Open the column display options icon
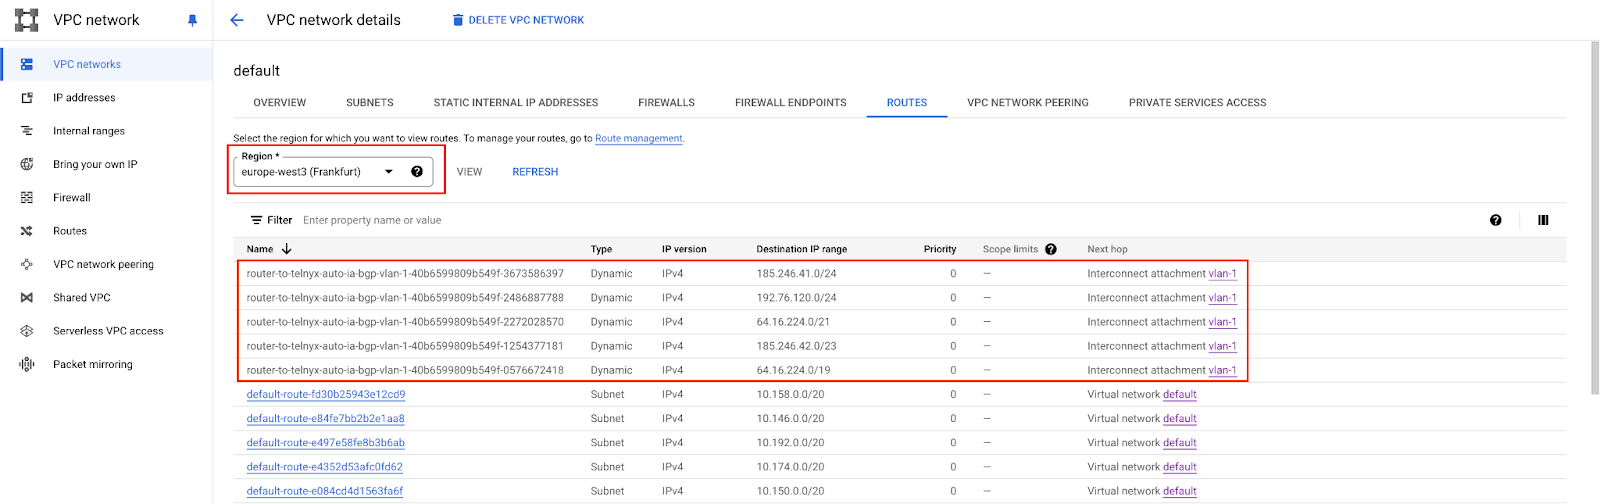The width and height of the screenshot is (1600, 504). tap(1543, 220)
